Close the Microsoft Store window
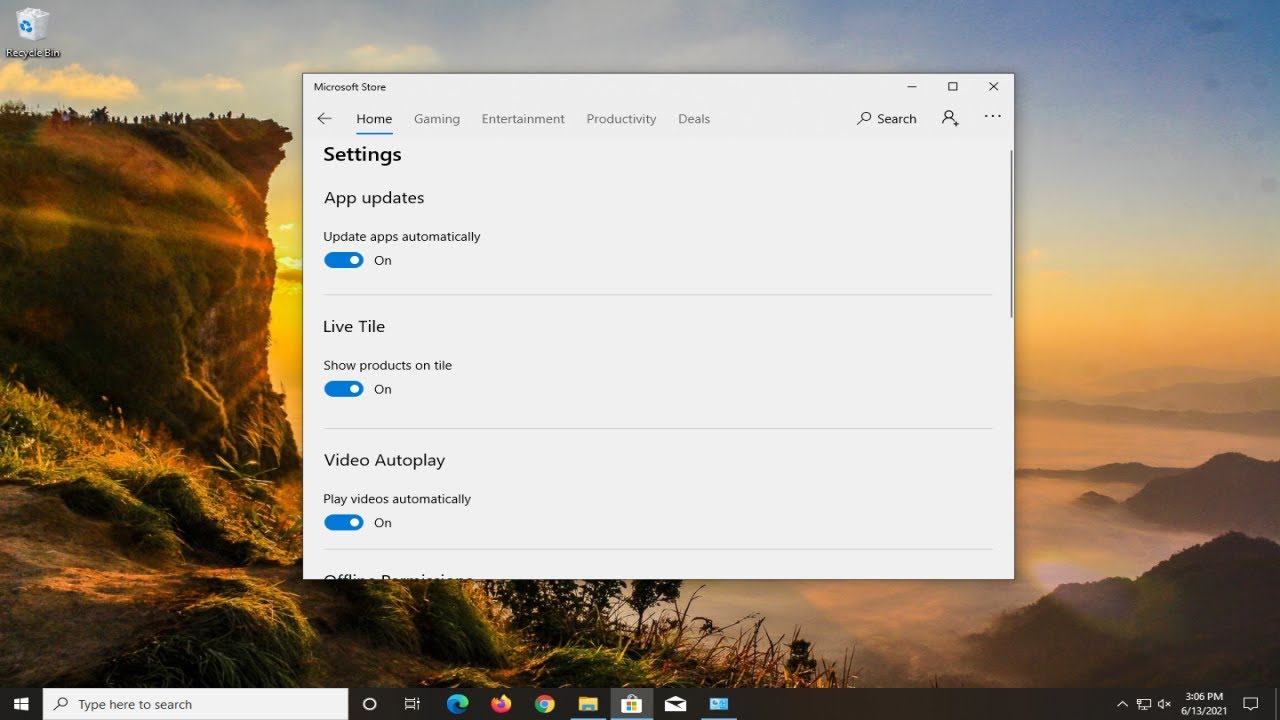This screenshot has height=720, width=1280. click(993, 87)
